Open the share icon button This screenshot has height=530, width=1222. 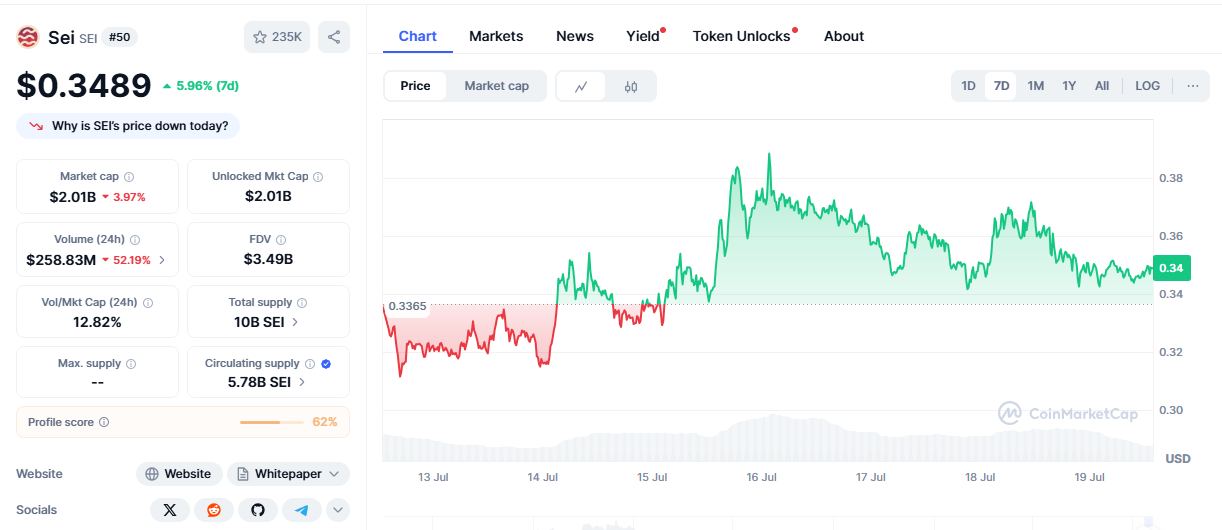point(334,37)
